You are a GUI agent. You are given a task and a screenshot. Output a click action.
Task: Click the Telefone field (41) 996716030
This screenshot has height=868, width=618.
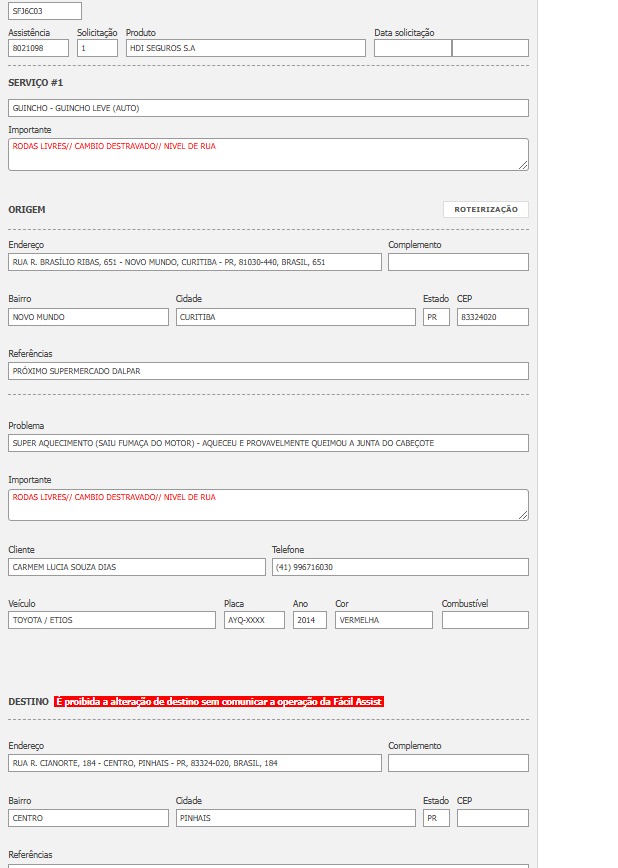(400, 567)
